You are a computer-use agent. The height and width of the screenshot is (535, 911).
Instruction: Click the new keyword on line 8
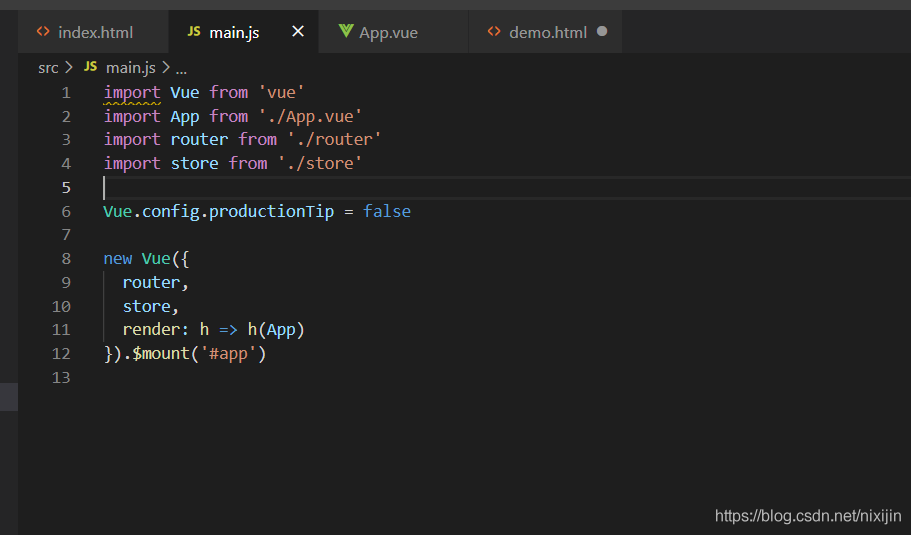[x=118, y=259]
